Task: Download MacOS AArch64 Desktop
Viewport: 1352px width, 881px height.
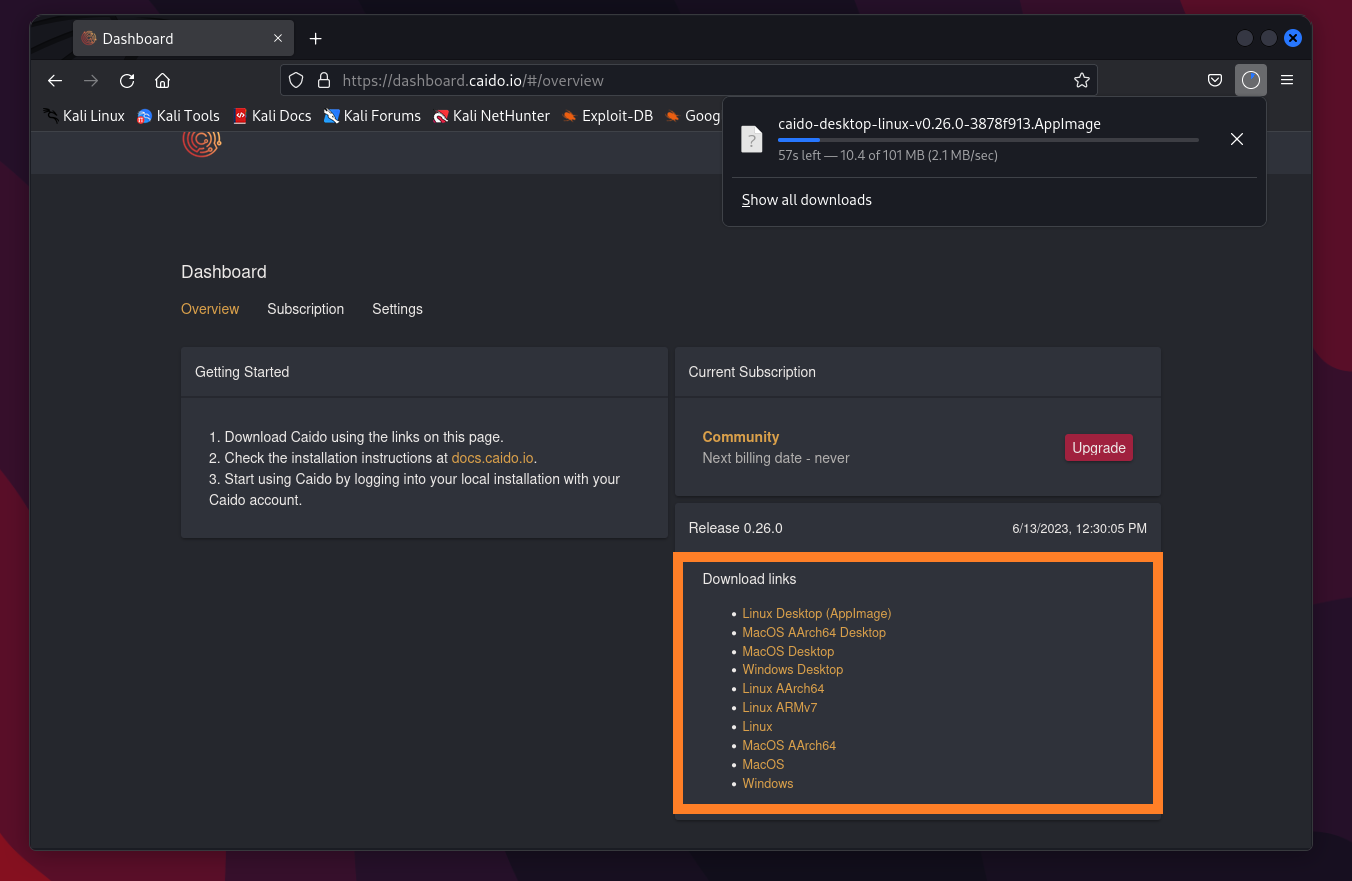Action: [x=814, y=633]
